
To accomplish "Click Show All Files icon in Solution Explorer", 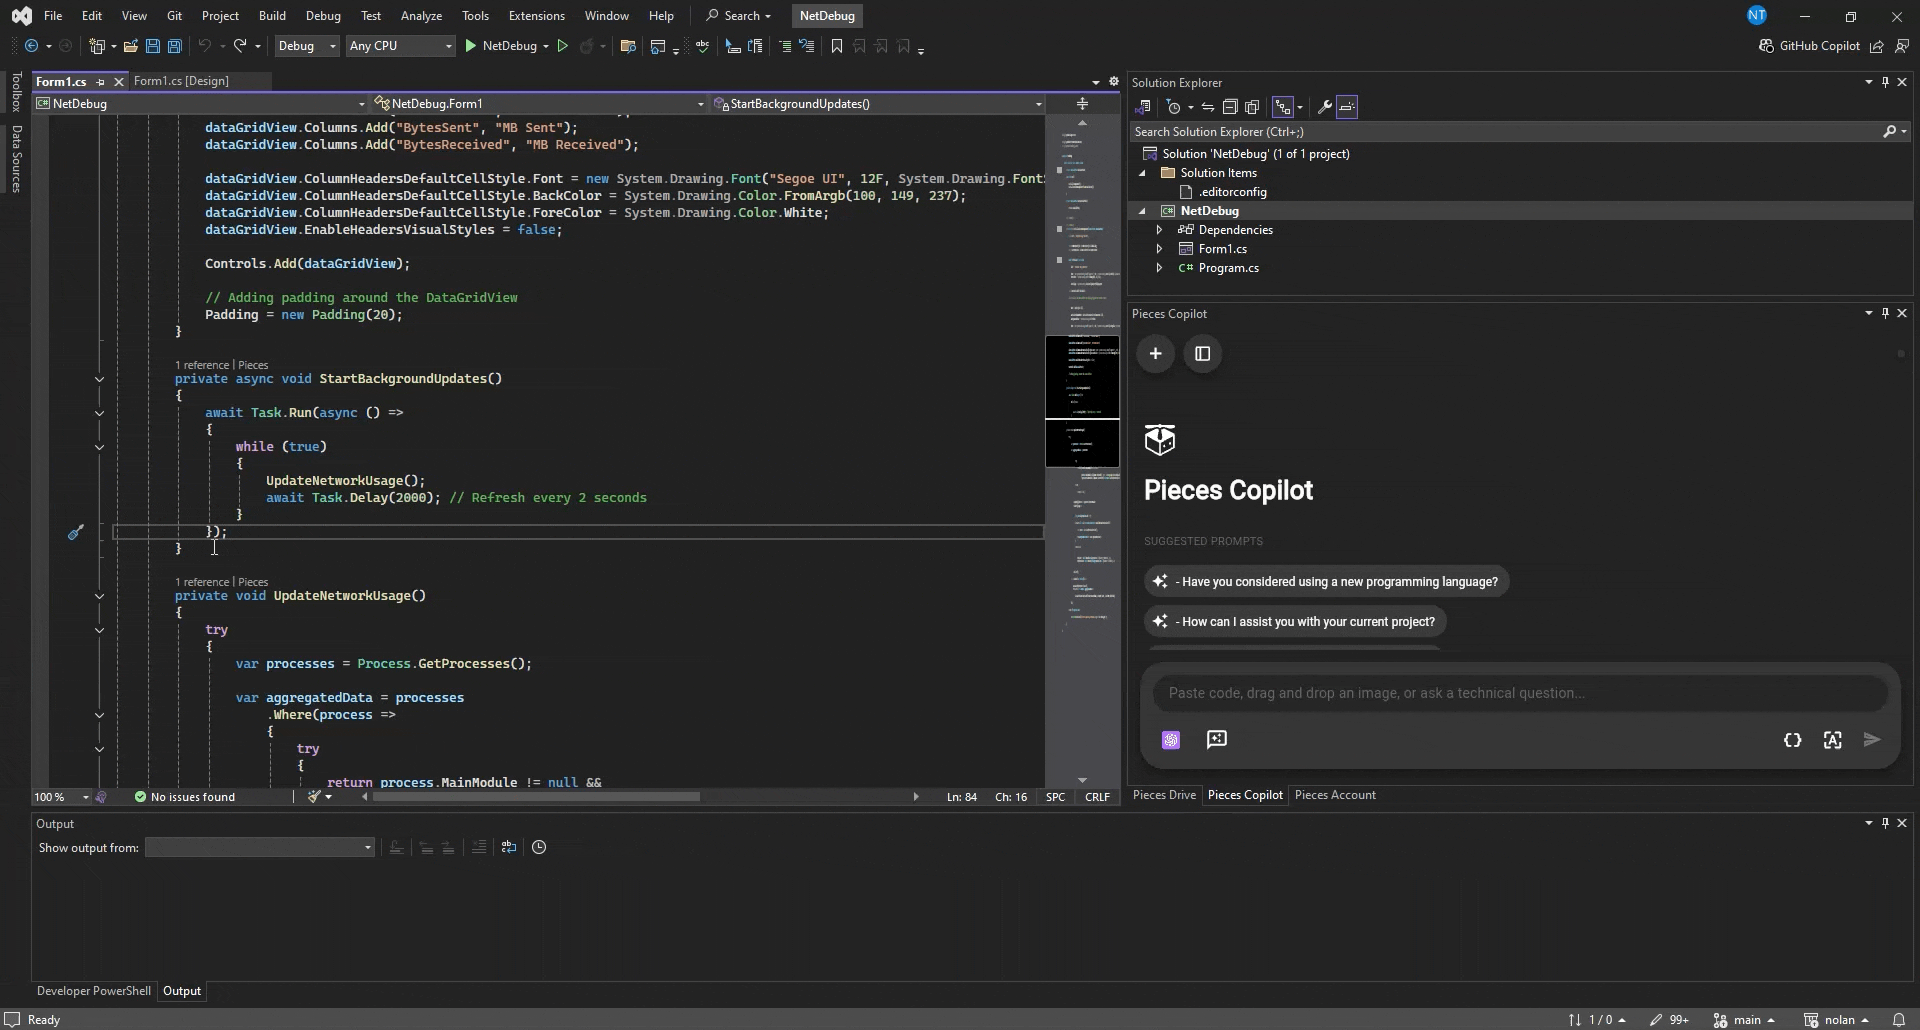I will click(x=1252, y=107).
